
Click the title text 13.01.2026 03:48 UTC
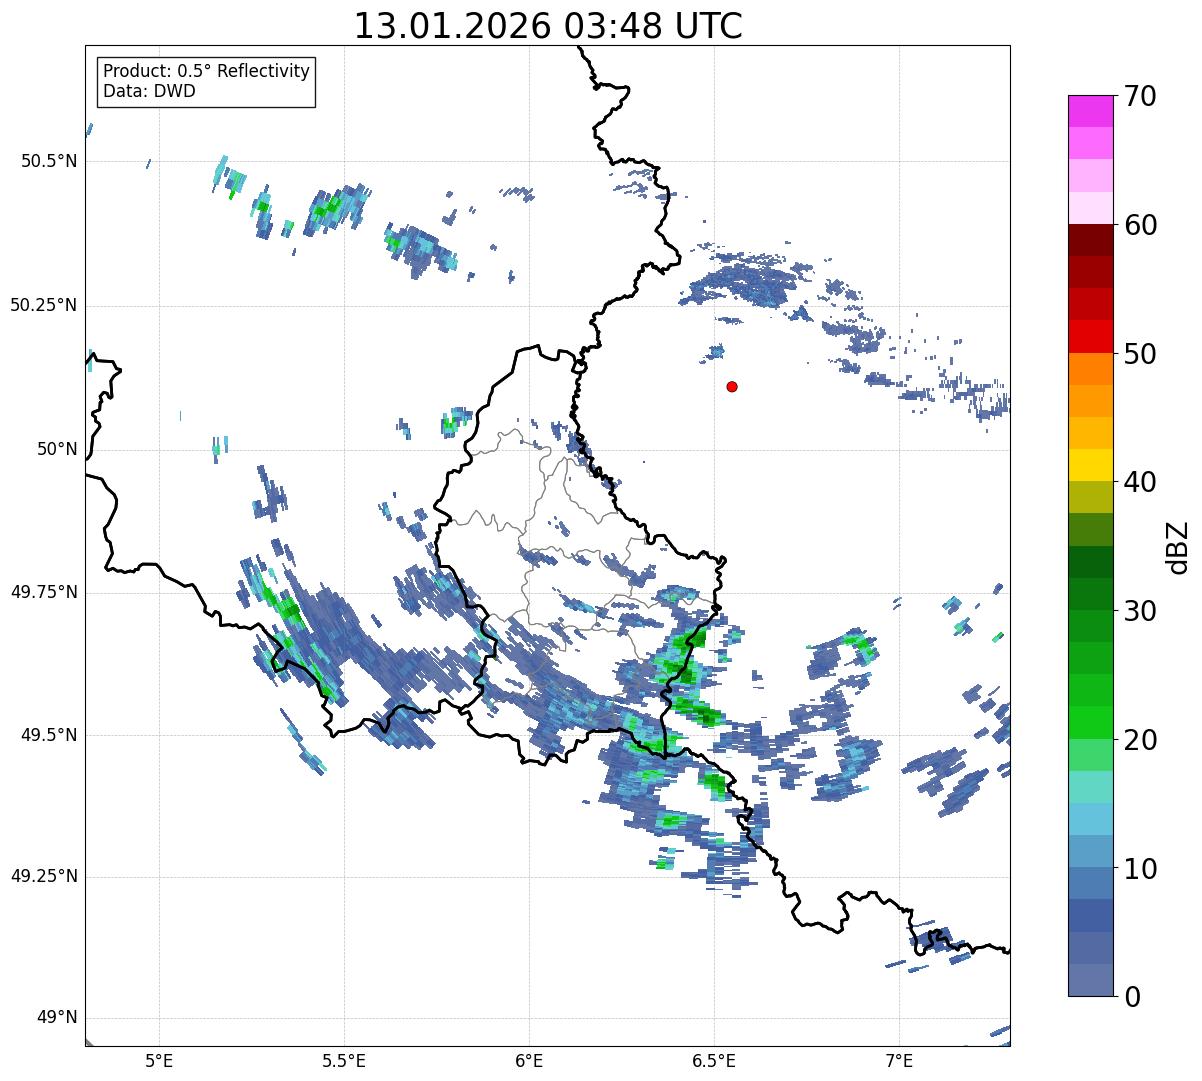point(548,26)
